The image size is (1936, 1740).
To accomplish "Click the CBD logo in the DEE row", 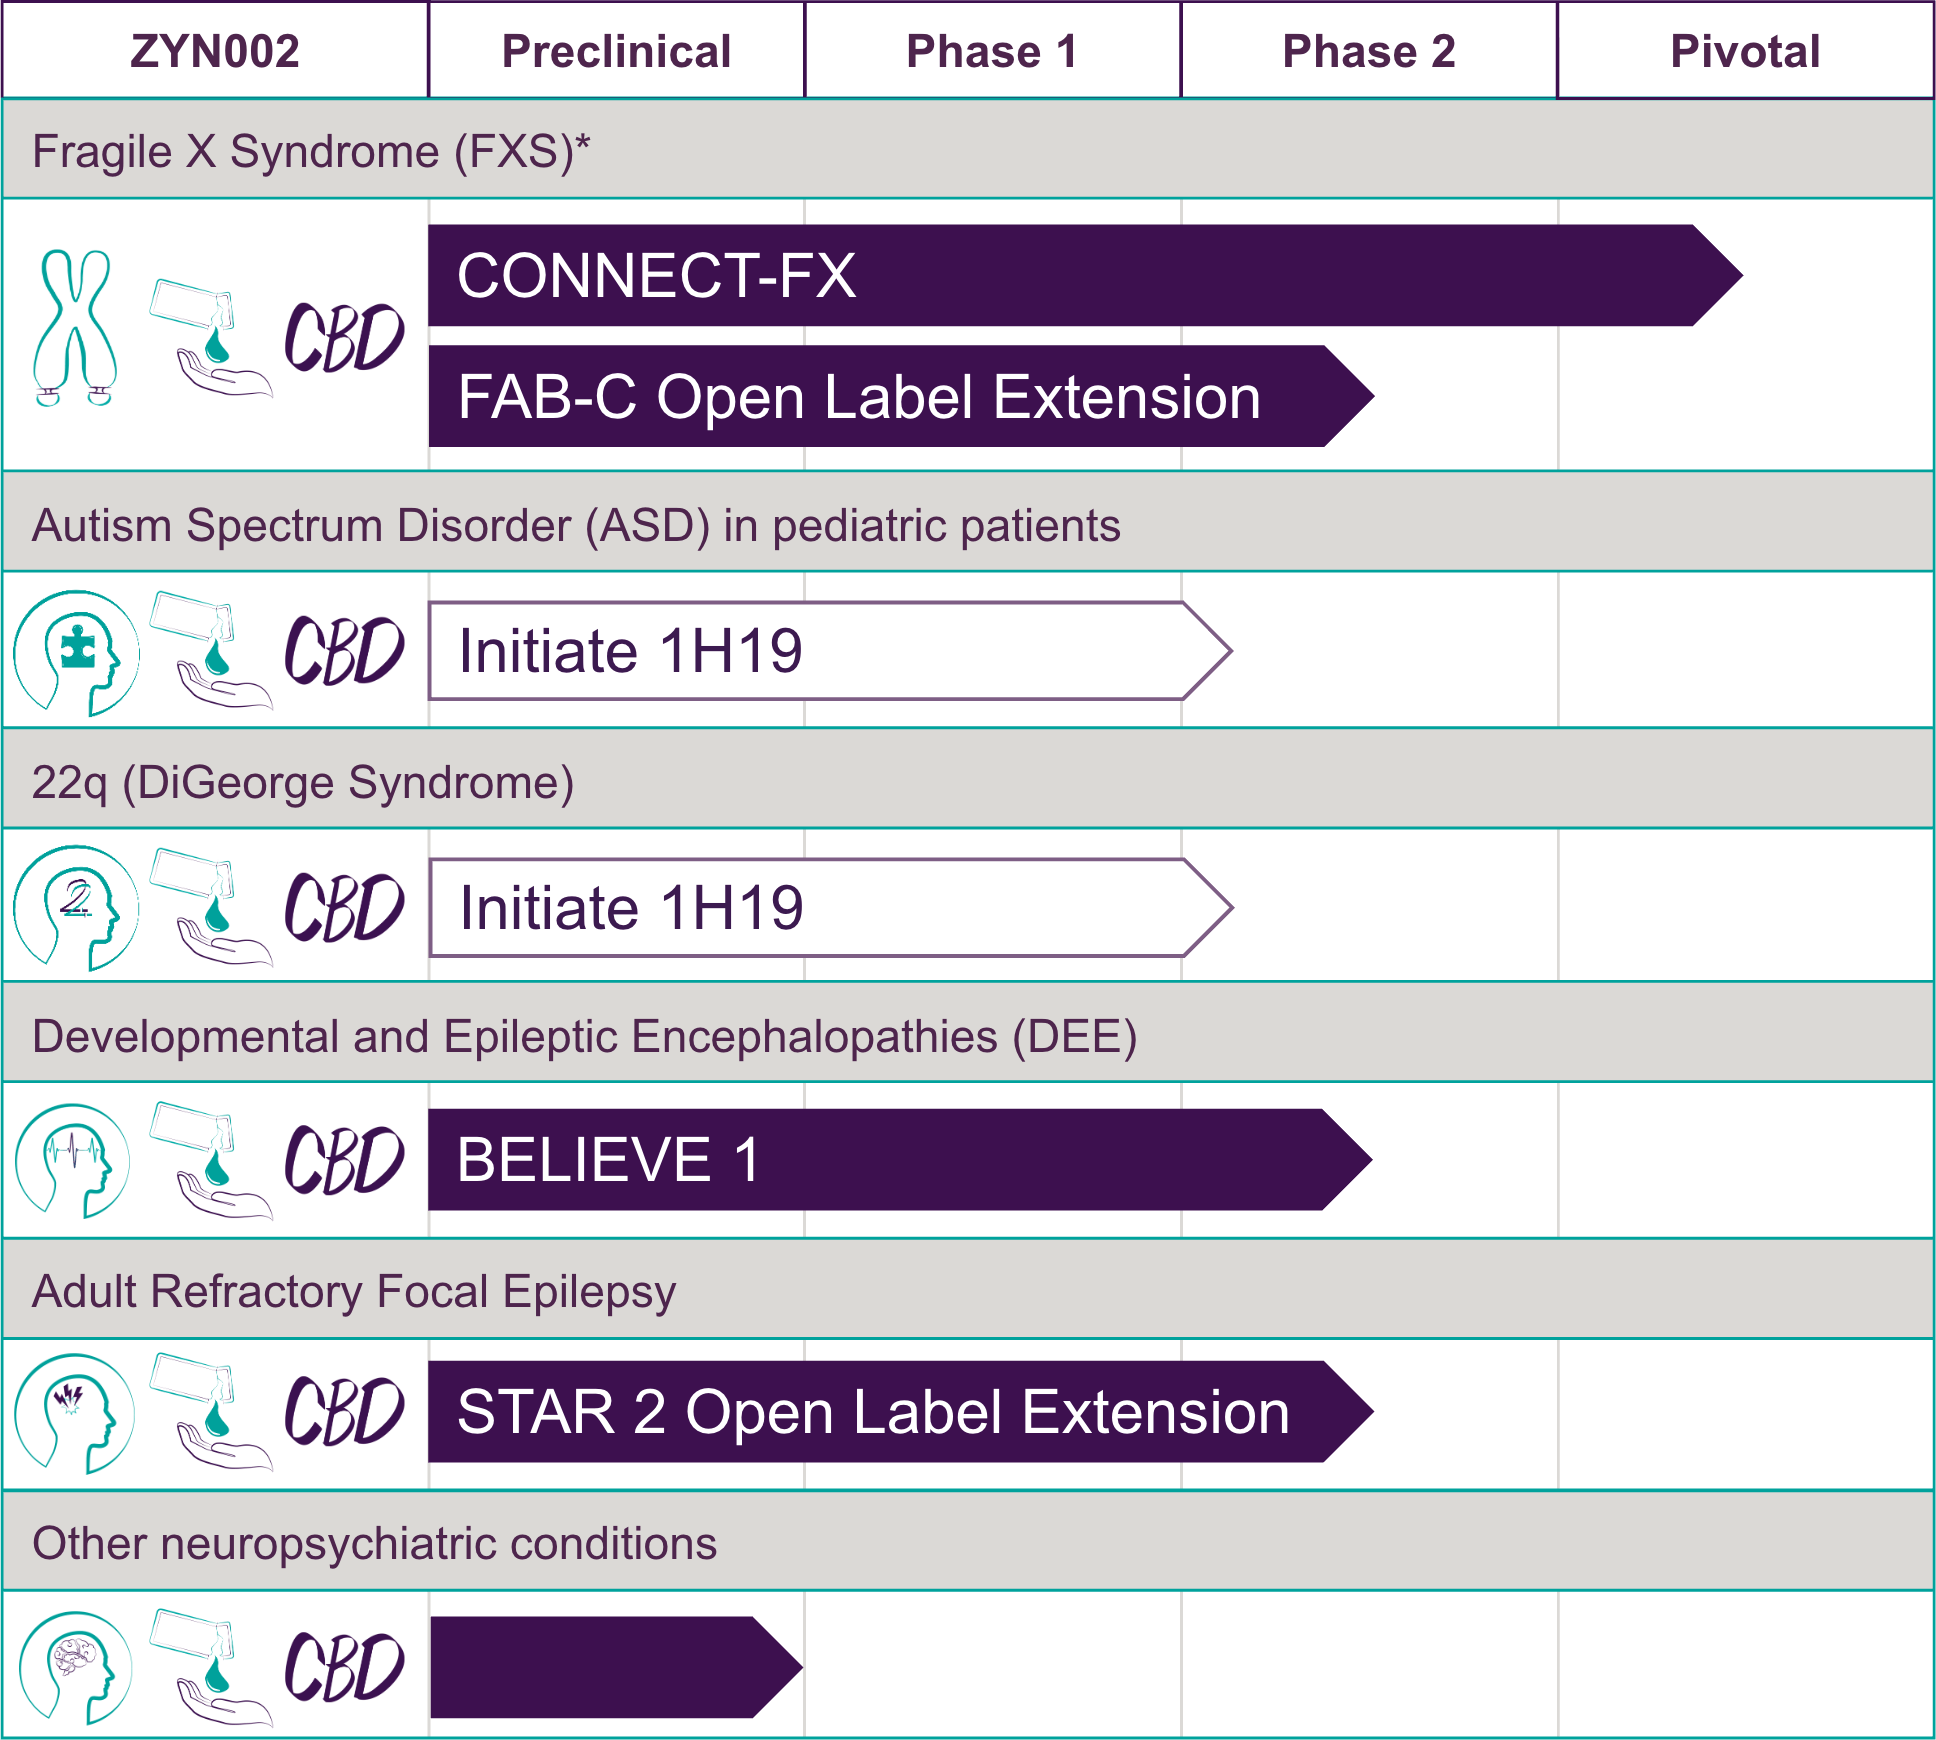I will pos(345,1160).
